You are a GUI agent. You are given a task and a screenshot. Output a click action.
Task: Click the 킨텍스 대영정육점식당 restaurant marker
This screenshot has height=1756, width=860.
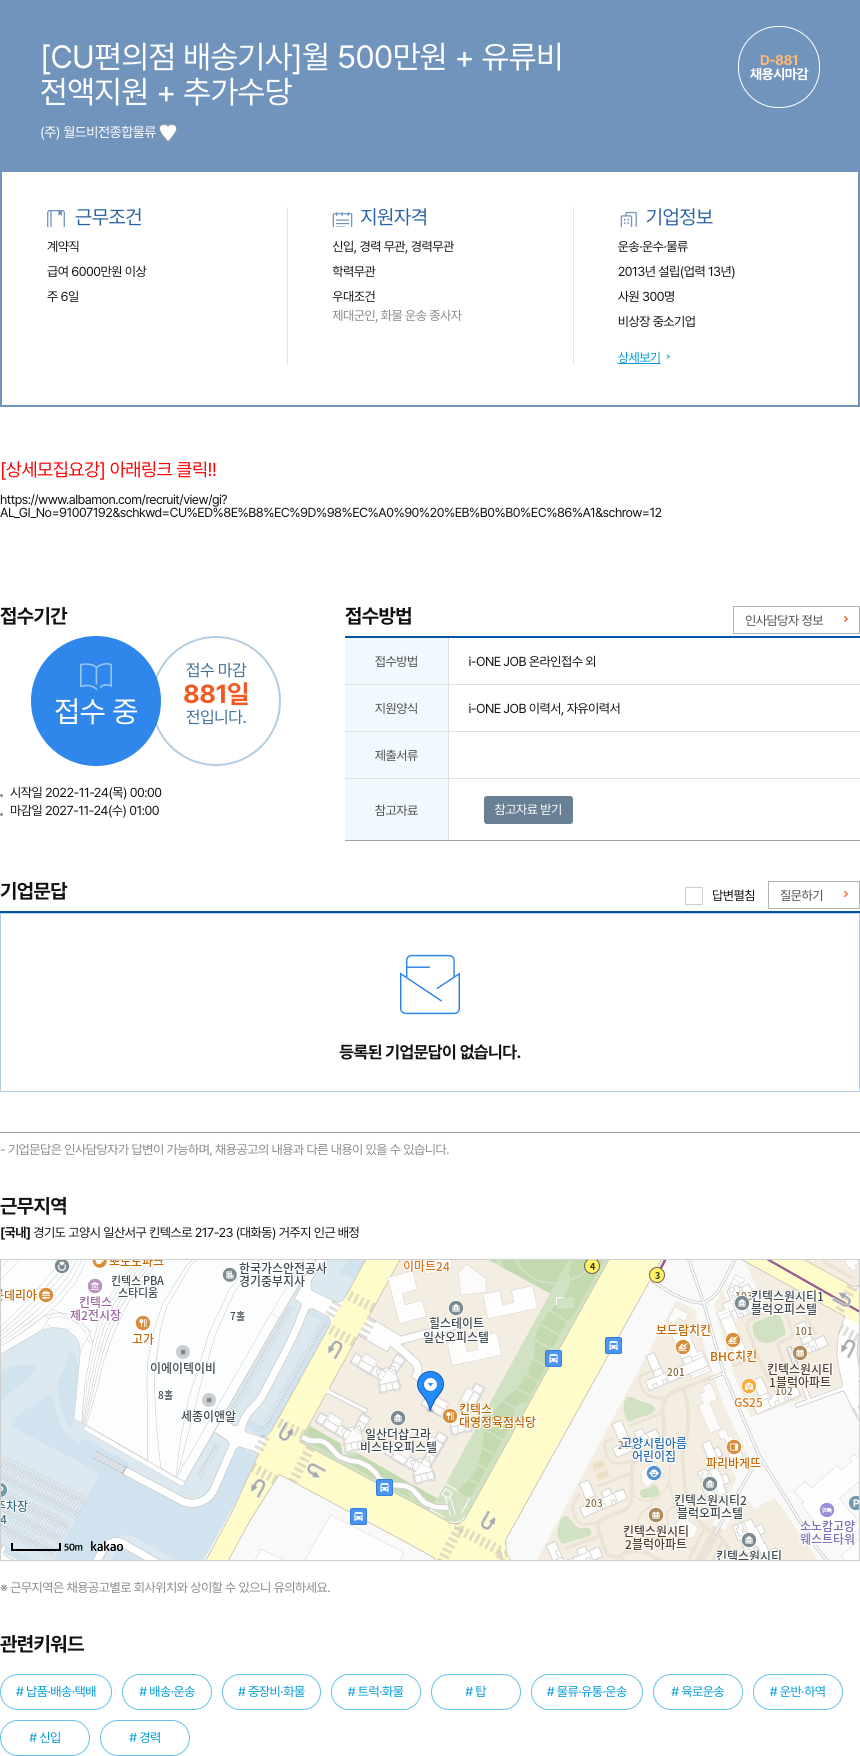point(450,1415)
